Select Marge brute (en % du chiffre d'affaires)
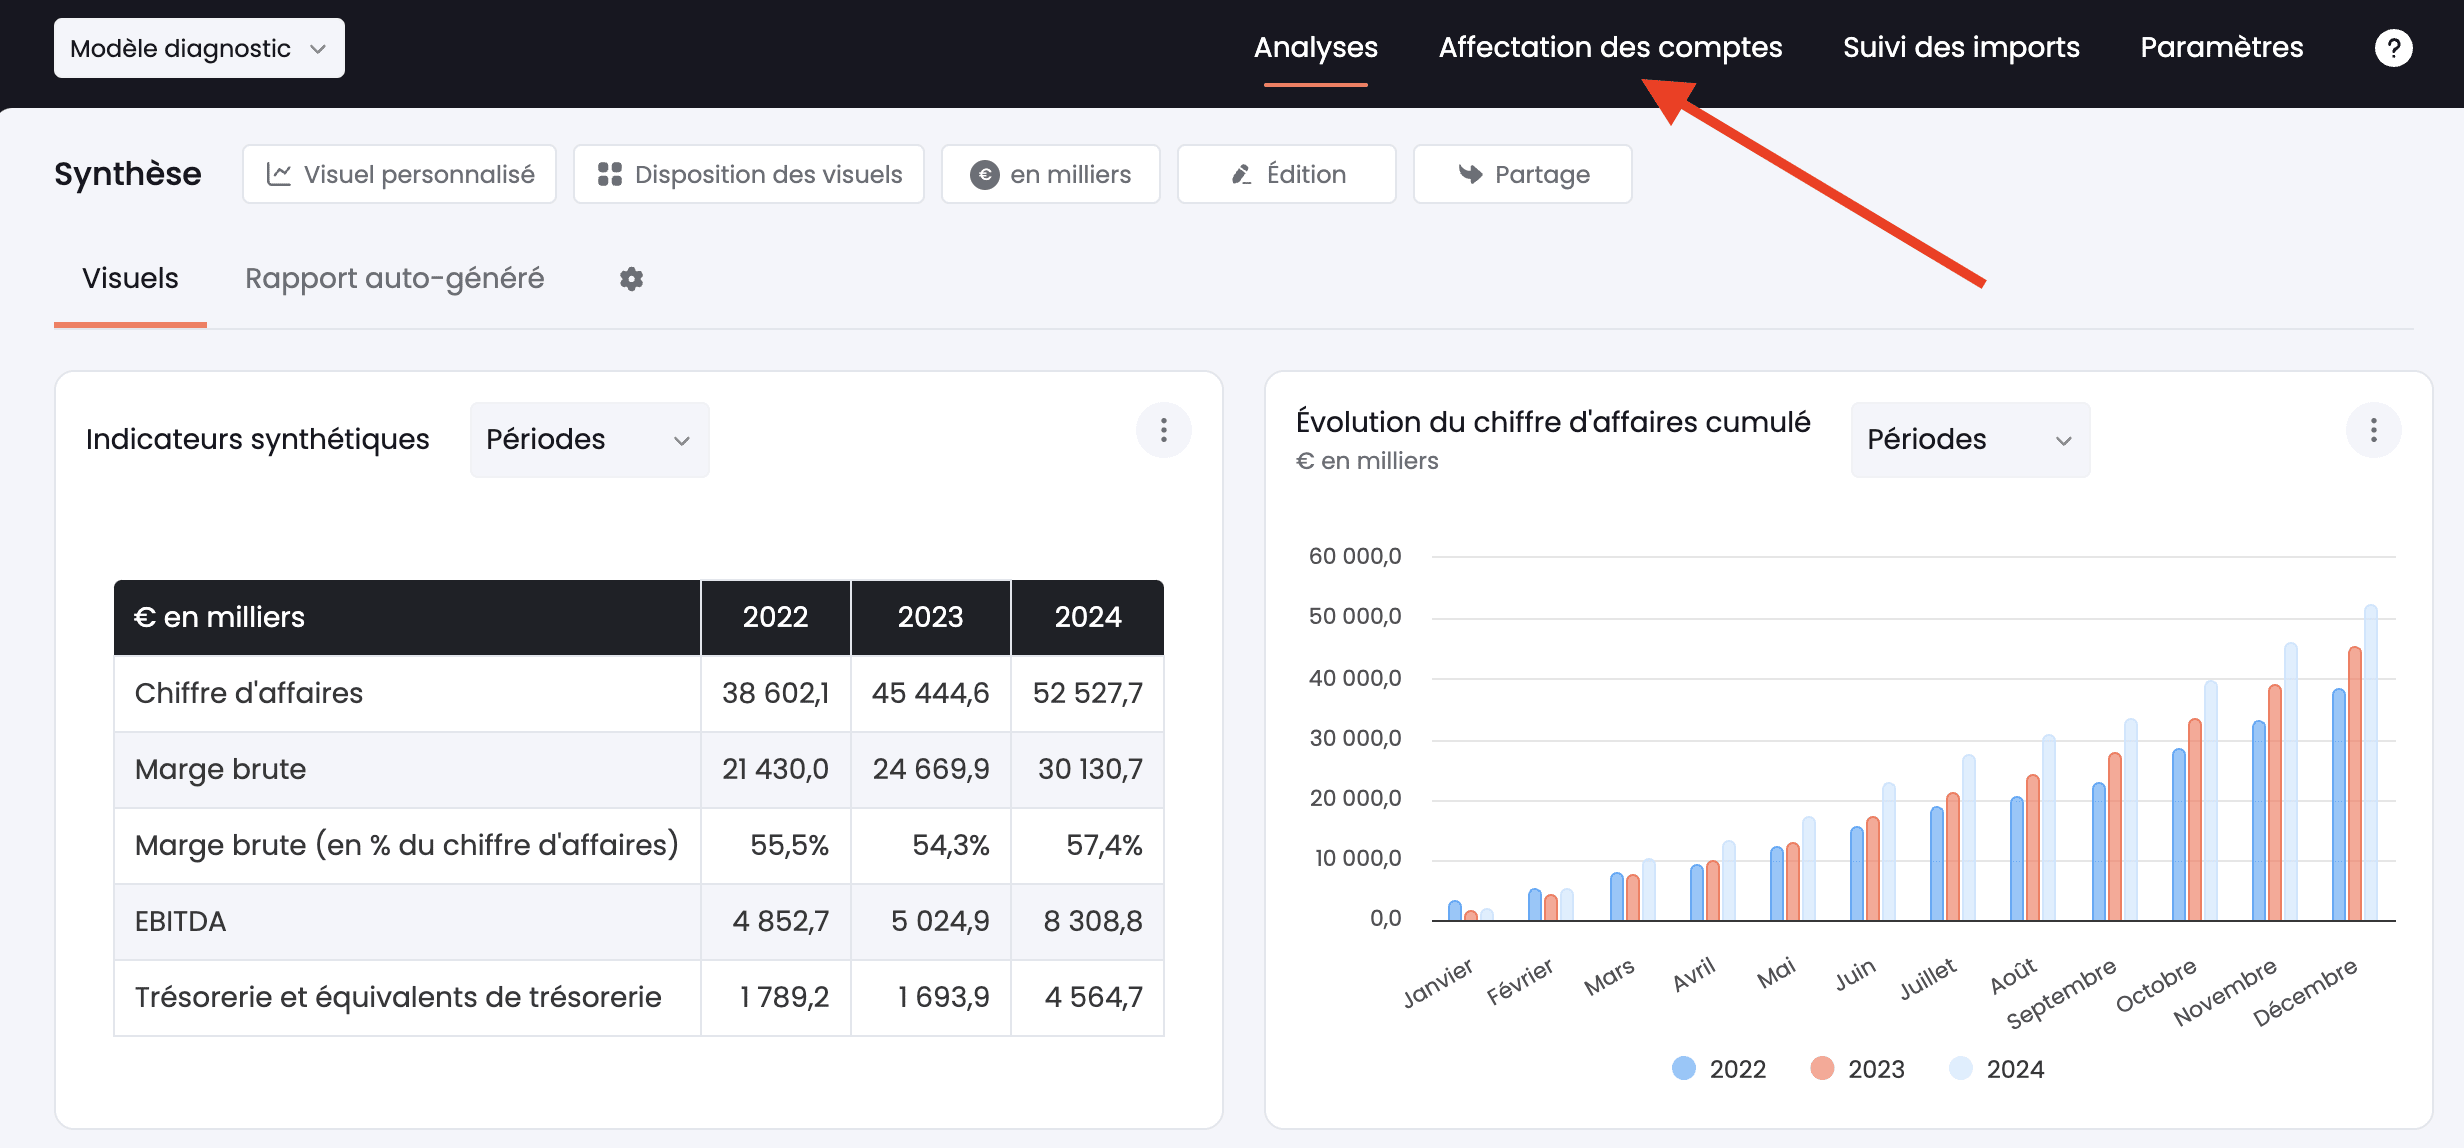This screenshot has width=2464, height=1148. 407,845
